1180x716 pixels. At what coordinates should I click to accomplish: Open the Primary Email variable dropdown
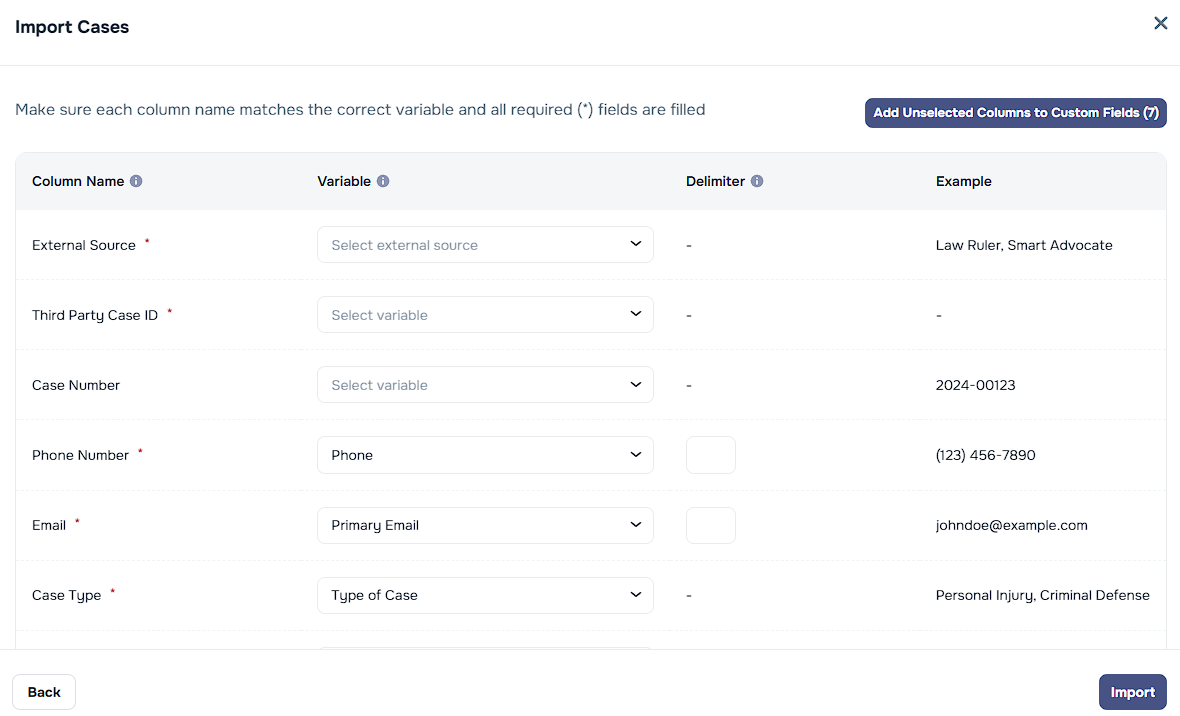click(x=485, y=525)
